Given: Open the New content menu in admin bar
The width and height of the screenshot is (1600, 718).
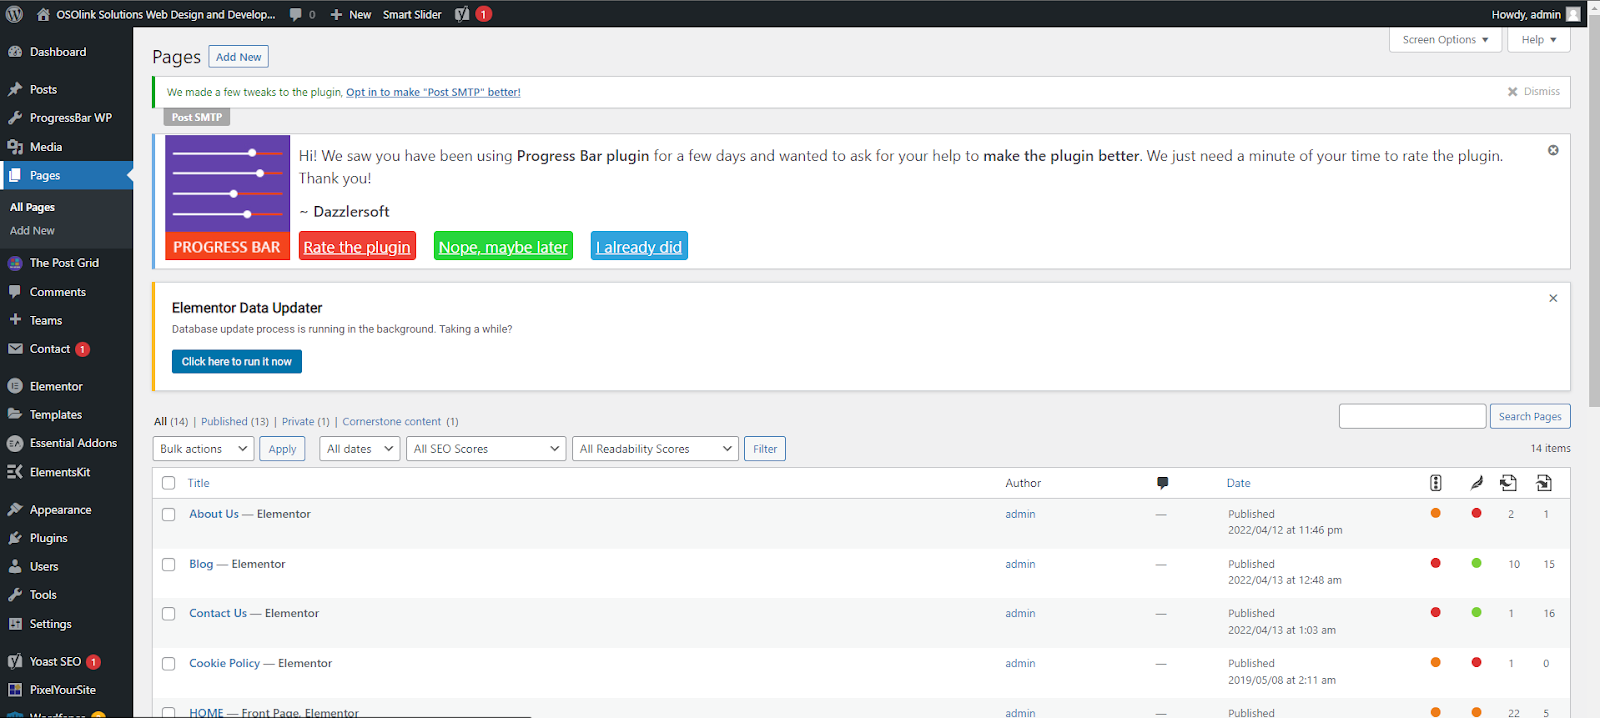Looking at the screenshot, I should tap(351, 14).
